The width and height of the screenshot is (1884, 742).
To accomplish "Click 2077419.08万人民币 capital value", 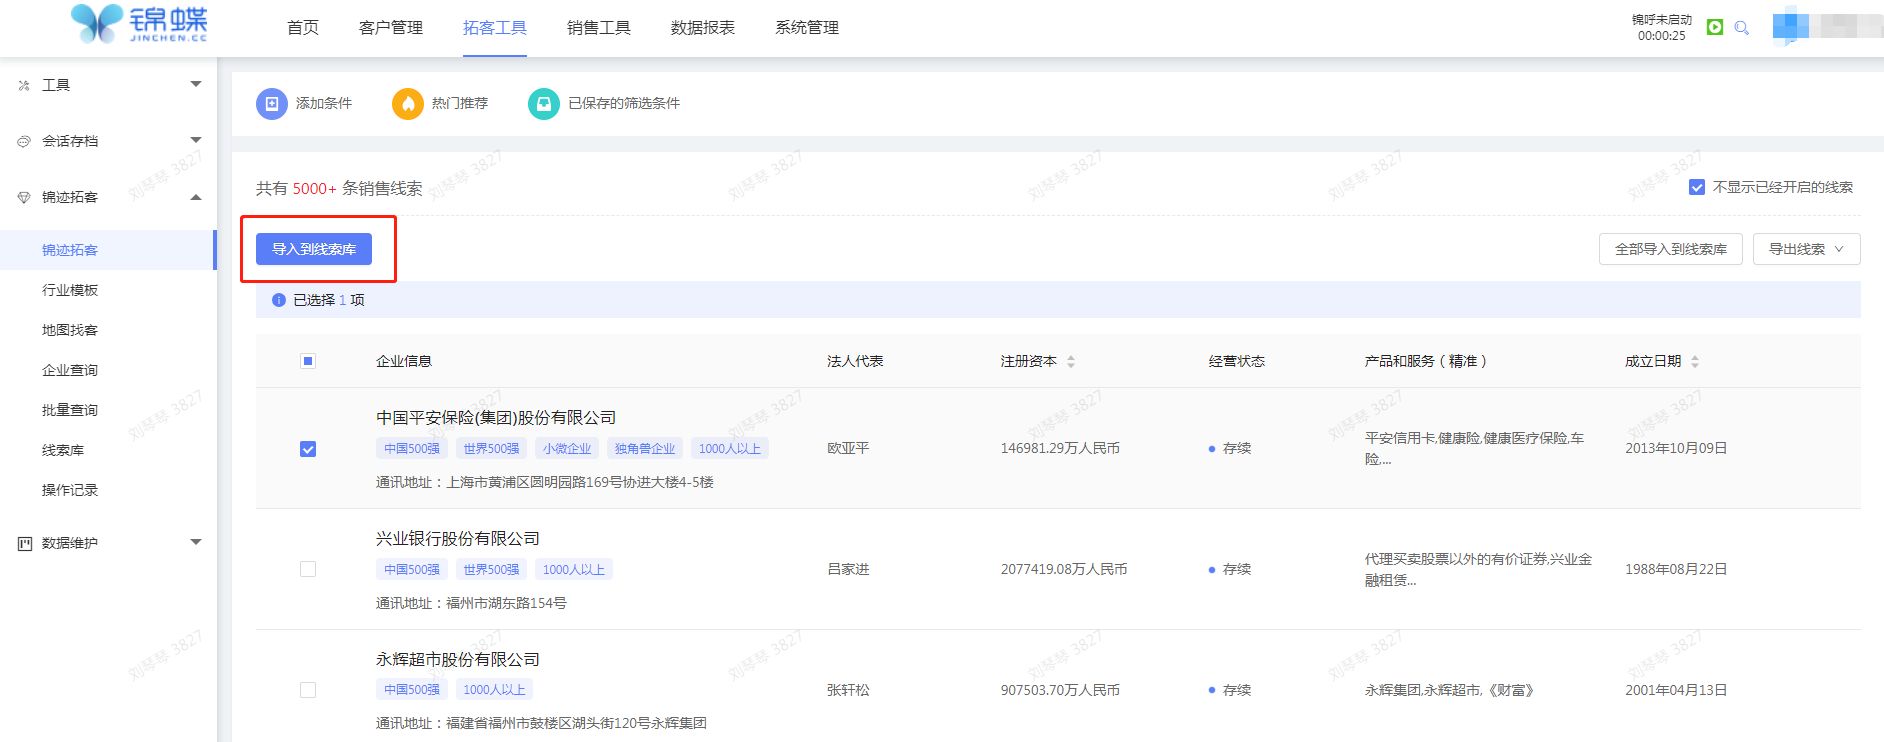I will pyautogui.click(x=1064, y=570).
